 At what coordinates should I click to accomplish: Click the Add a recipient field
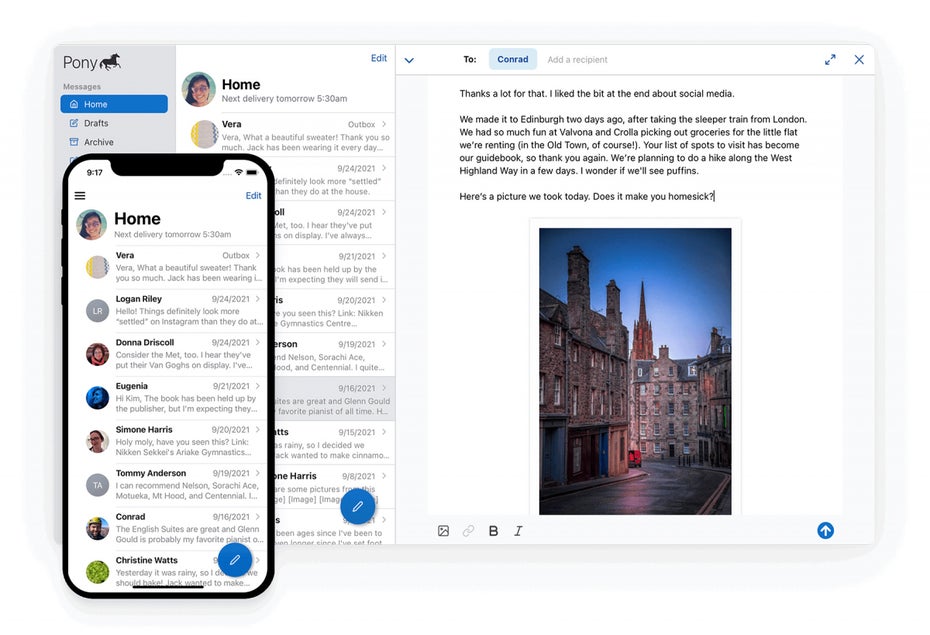(577, 59)
